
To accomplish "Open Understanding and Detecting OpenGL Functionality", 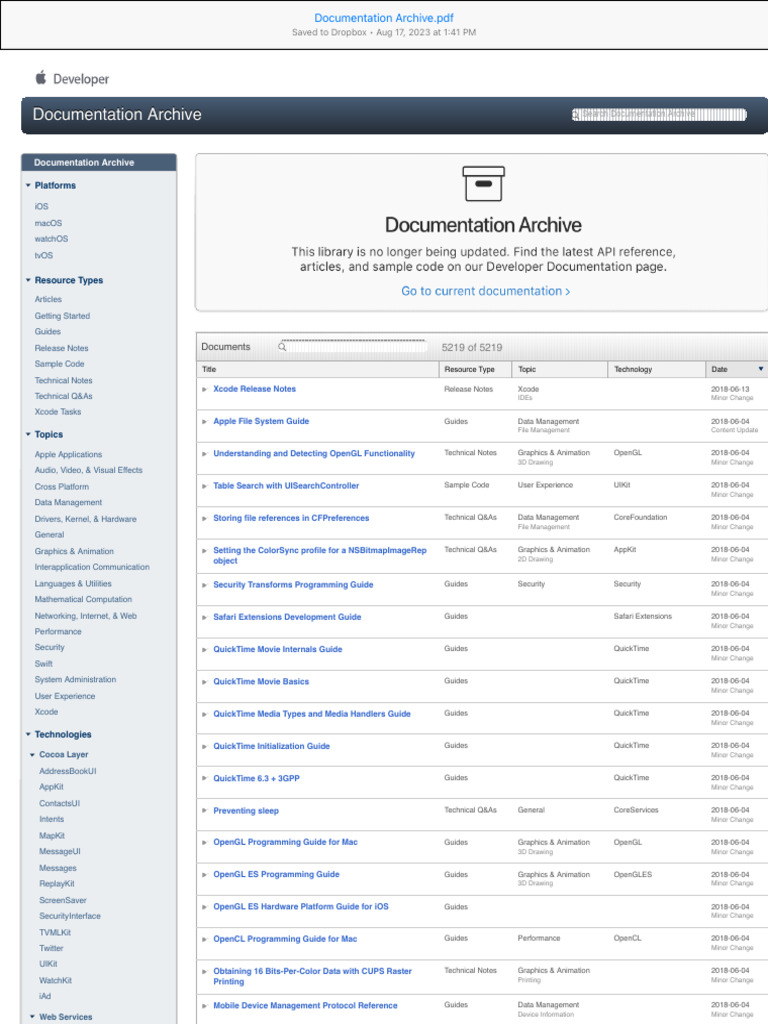I will tap(314, 453).
